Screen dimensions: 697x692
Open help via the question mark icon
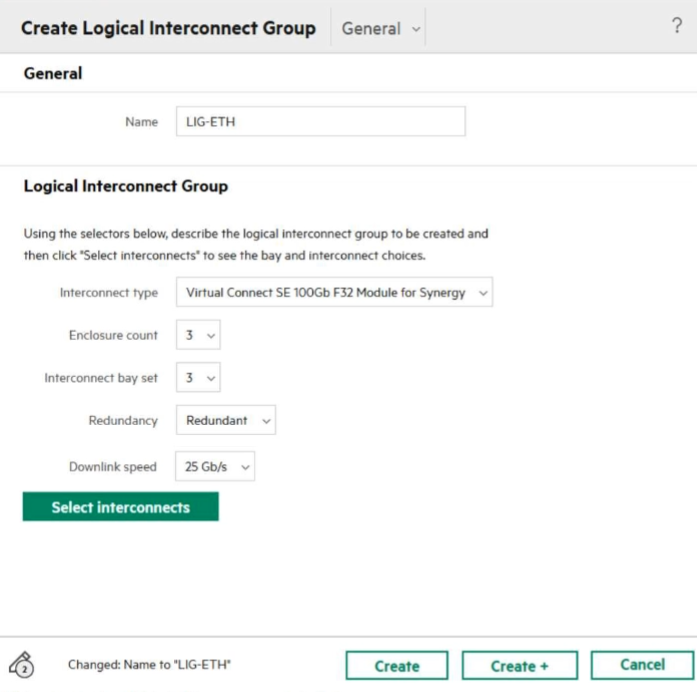point(676,27)
